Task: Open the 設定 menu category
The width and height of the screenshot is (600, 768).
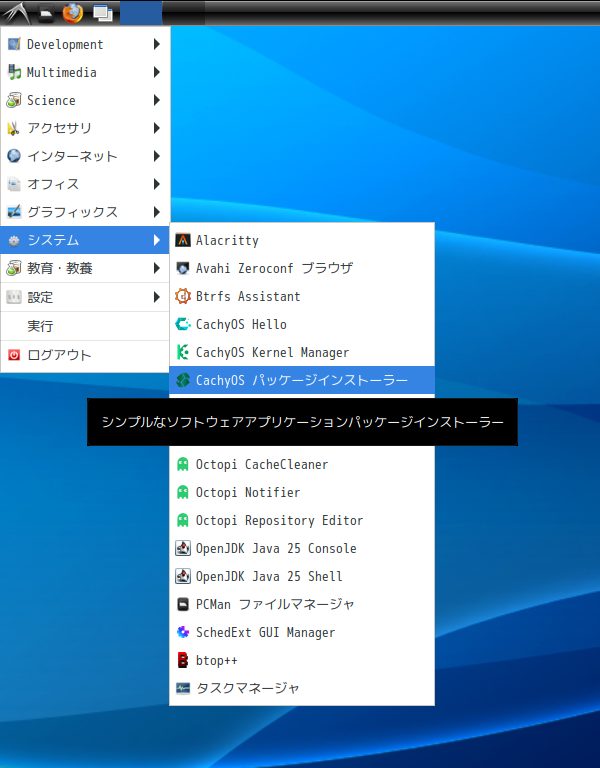Action: pyautogui.click(x=85, y=297)
